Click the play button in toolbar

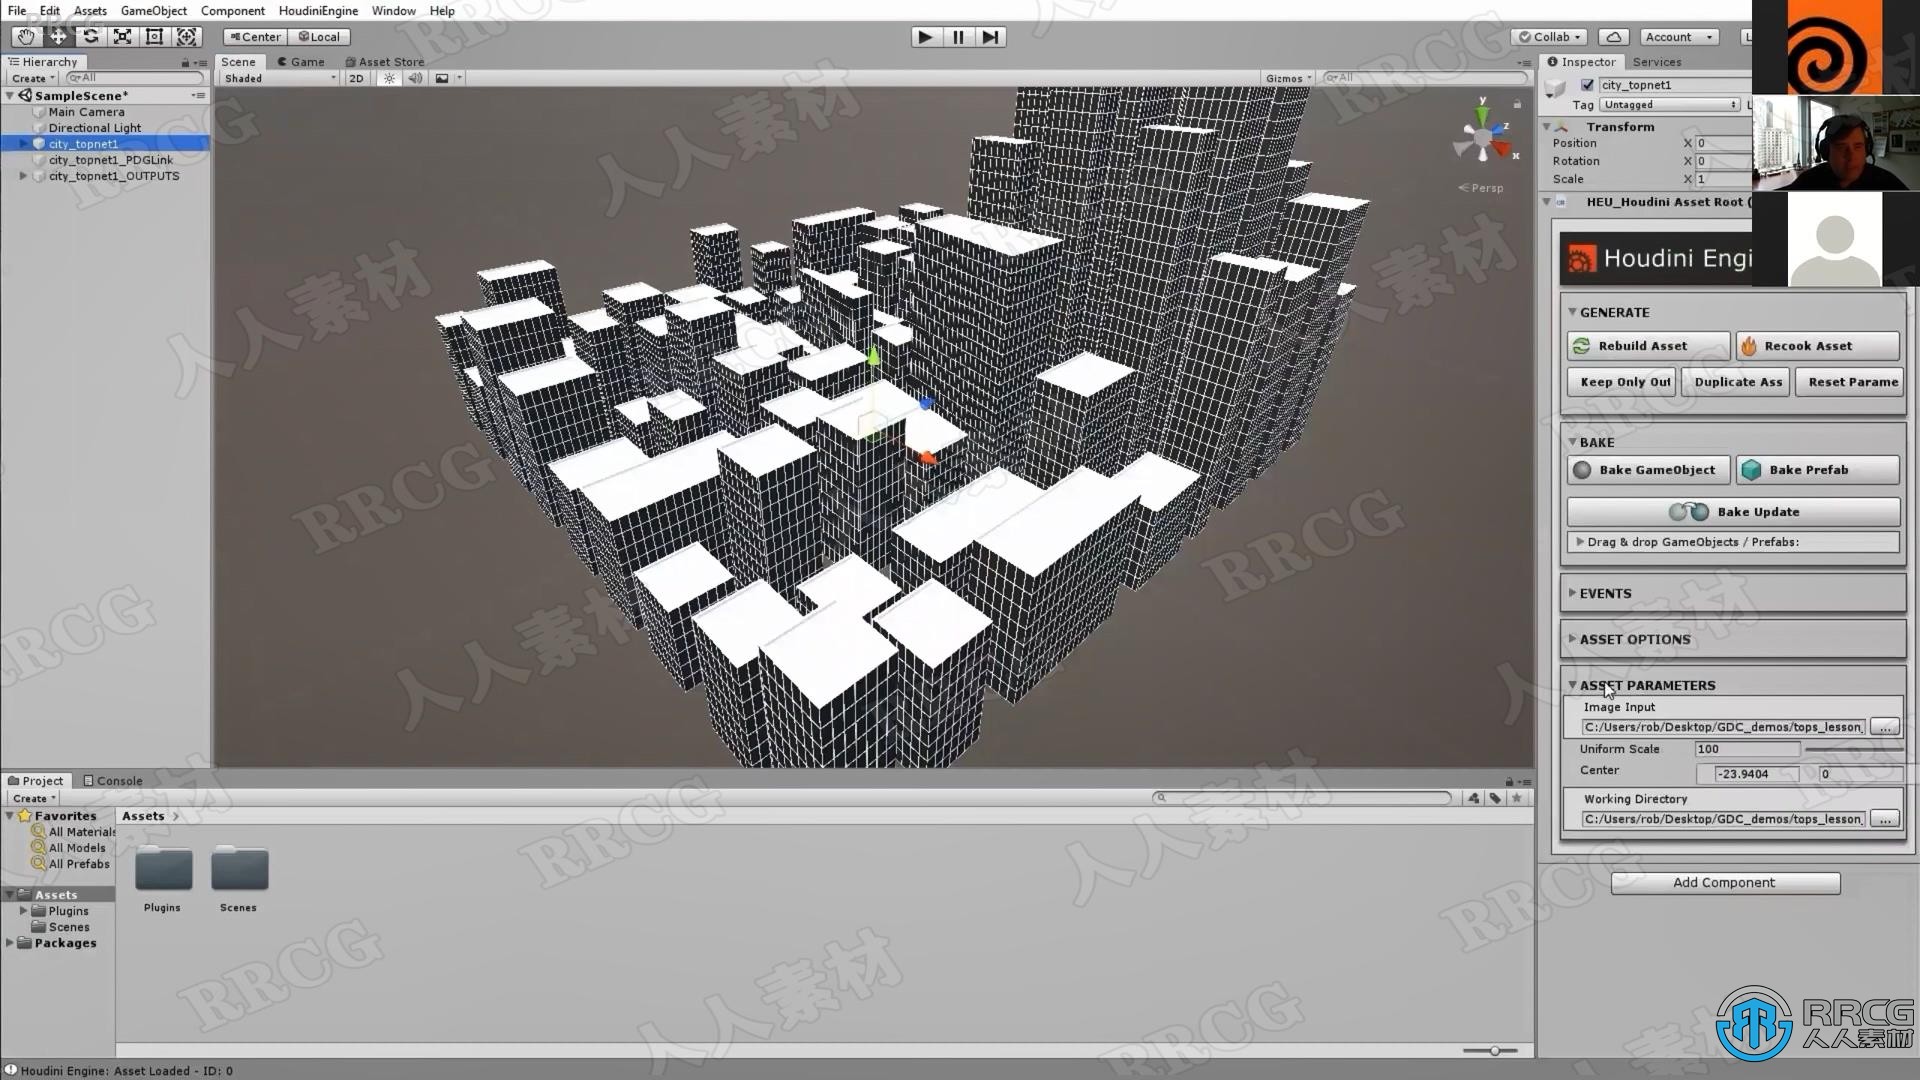tap(924, 36)
